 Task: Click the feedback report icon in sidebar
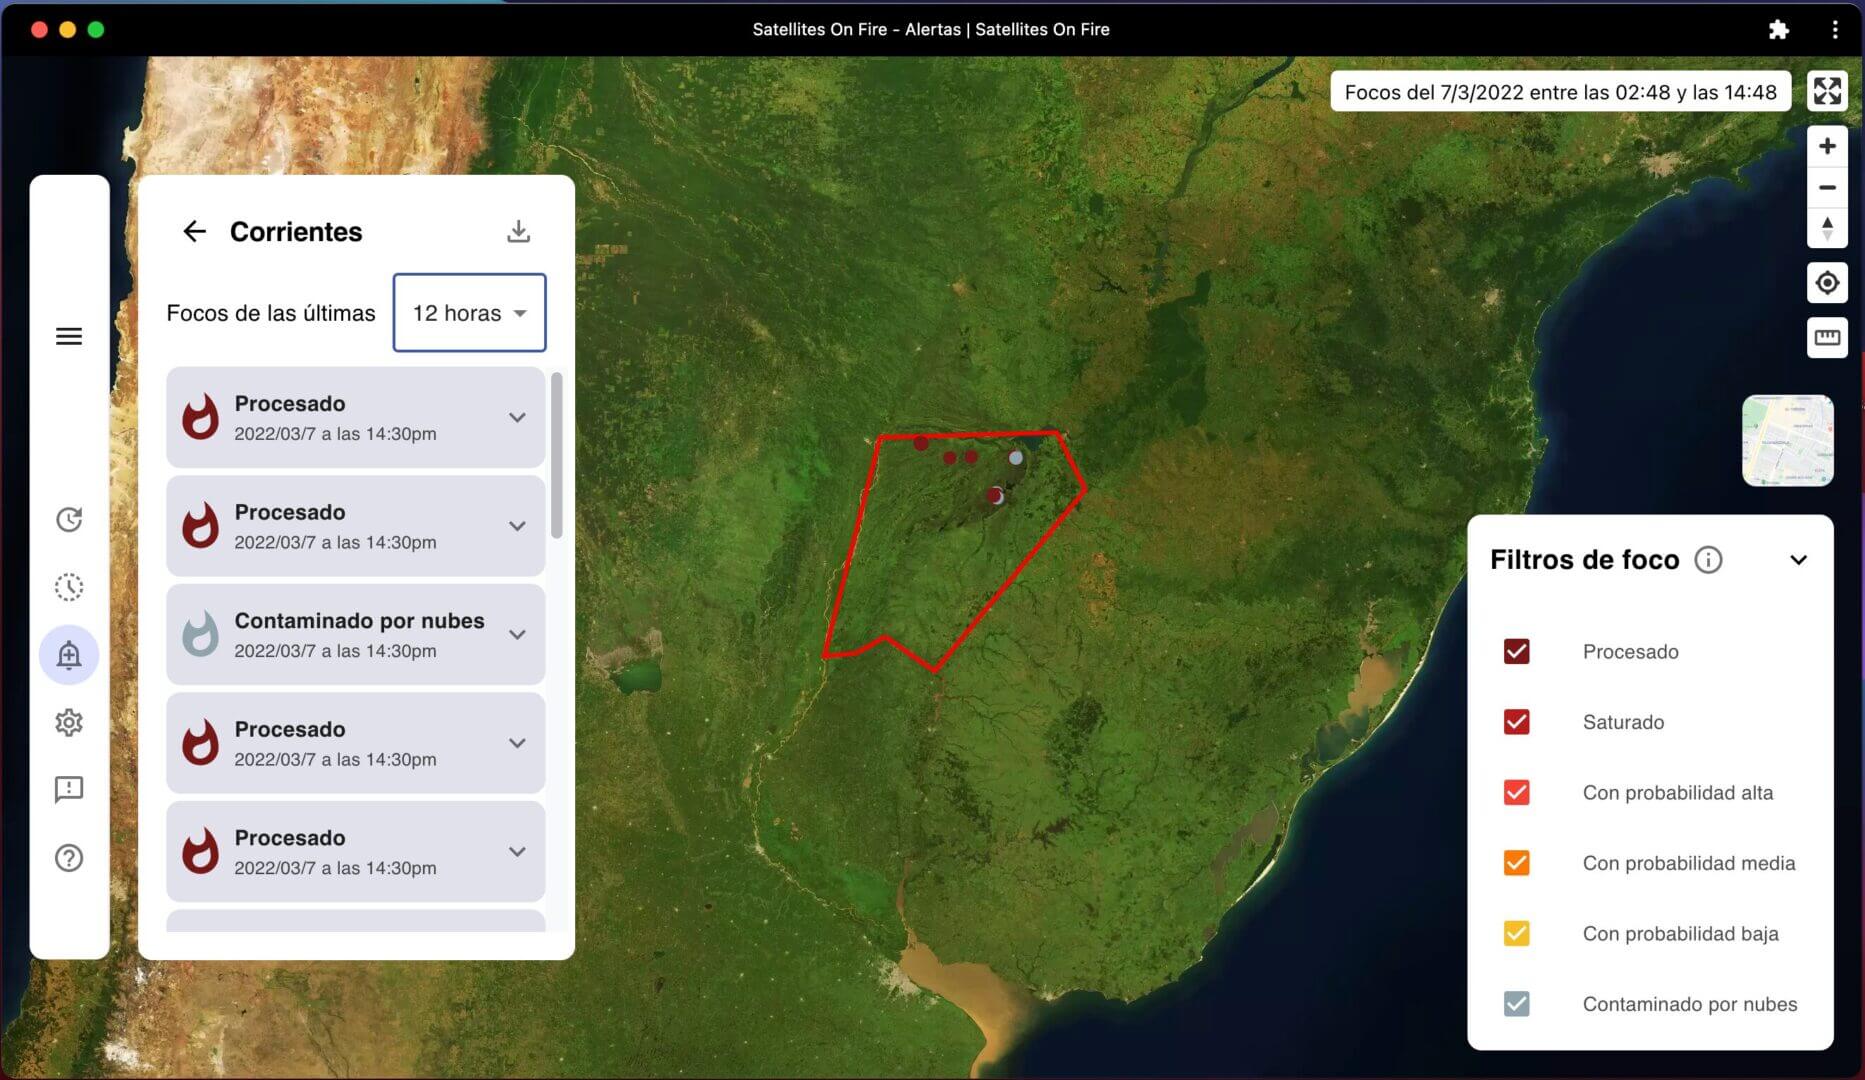point(69,790)
